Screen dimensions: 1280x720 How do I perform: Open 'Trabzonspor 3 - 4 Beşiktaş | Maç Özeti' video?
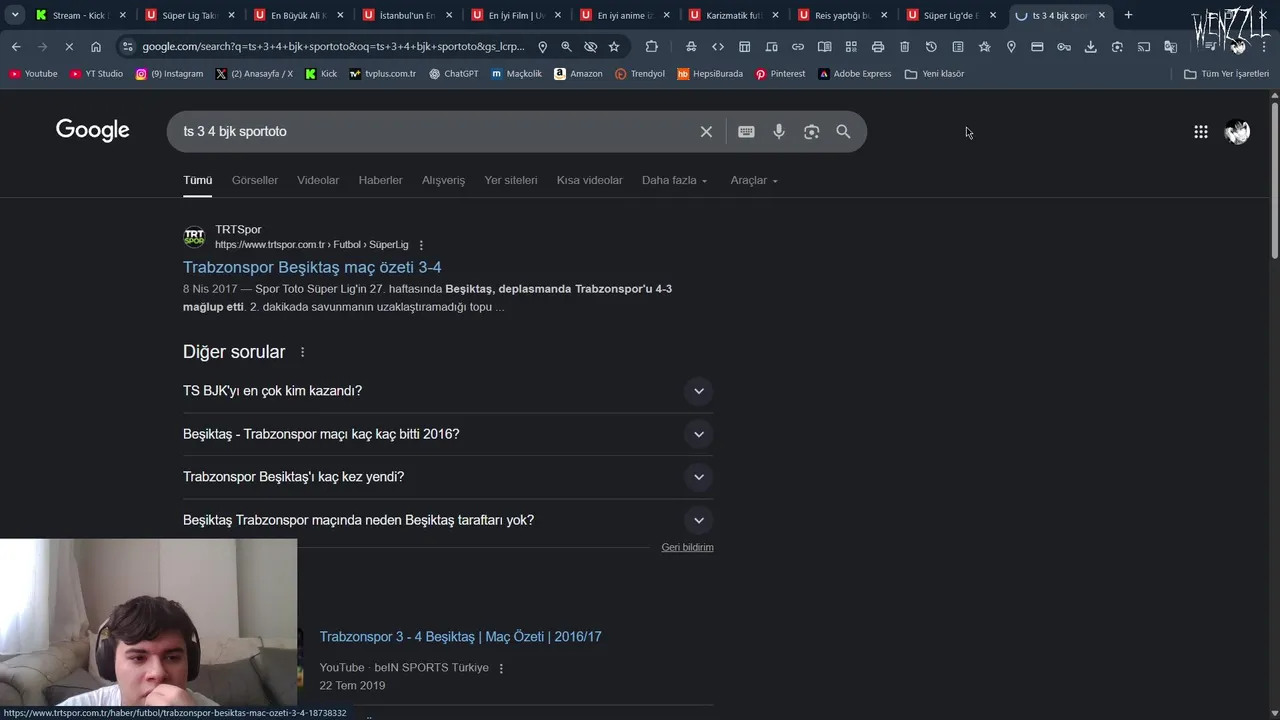460,637
